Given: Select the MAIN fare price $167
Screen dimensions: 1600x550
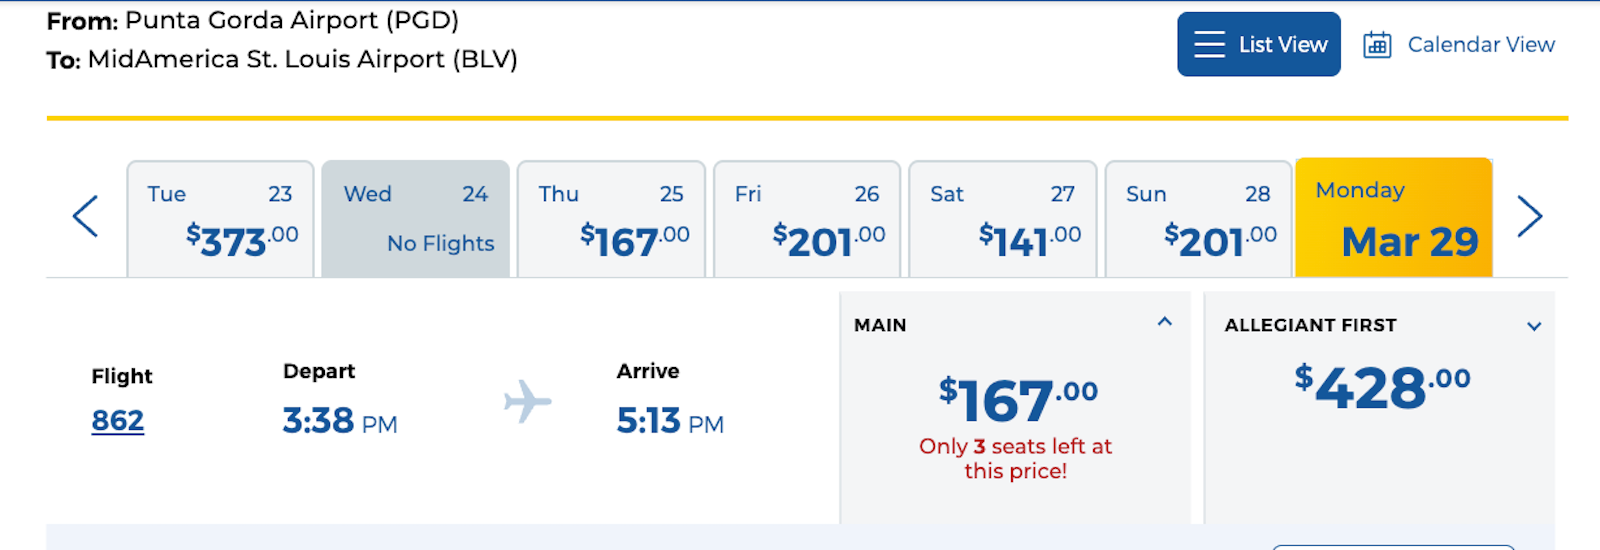Looking at the screenshot, I should pyautogui.click(x=1018, y=400).
